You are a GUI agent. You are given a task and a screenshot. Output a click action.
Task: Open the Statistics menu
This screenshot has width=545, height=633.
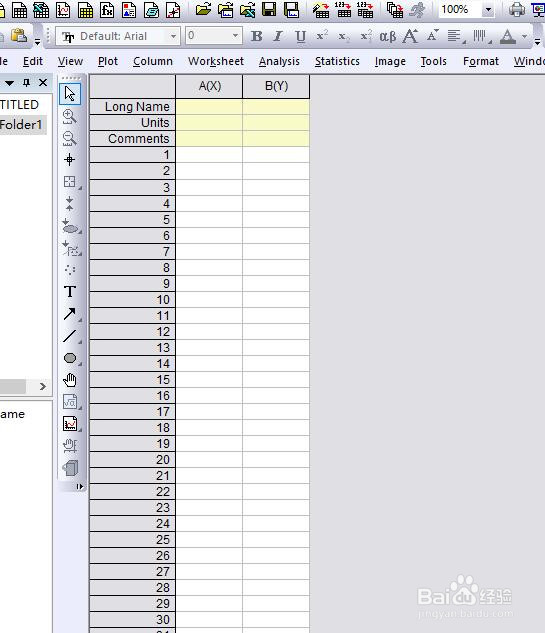337,61
